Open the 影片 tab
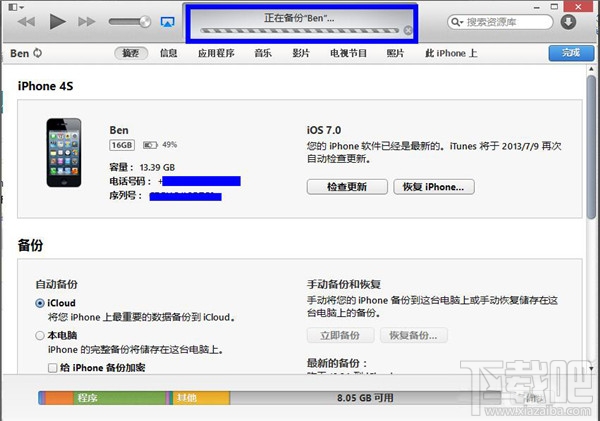Viewport: 600px width, 421px height. [301, 53]
